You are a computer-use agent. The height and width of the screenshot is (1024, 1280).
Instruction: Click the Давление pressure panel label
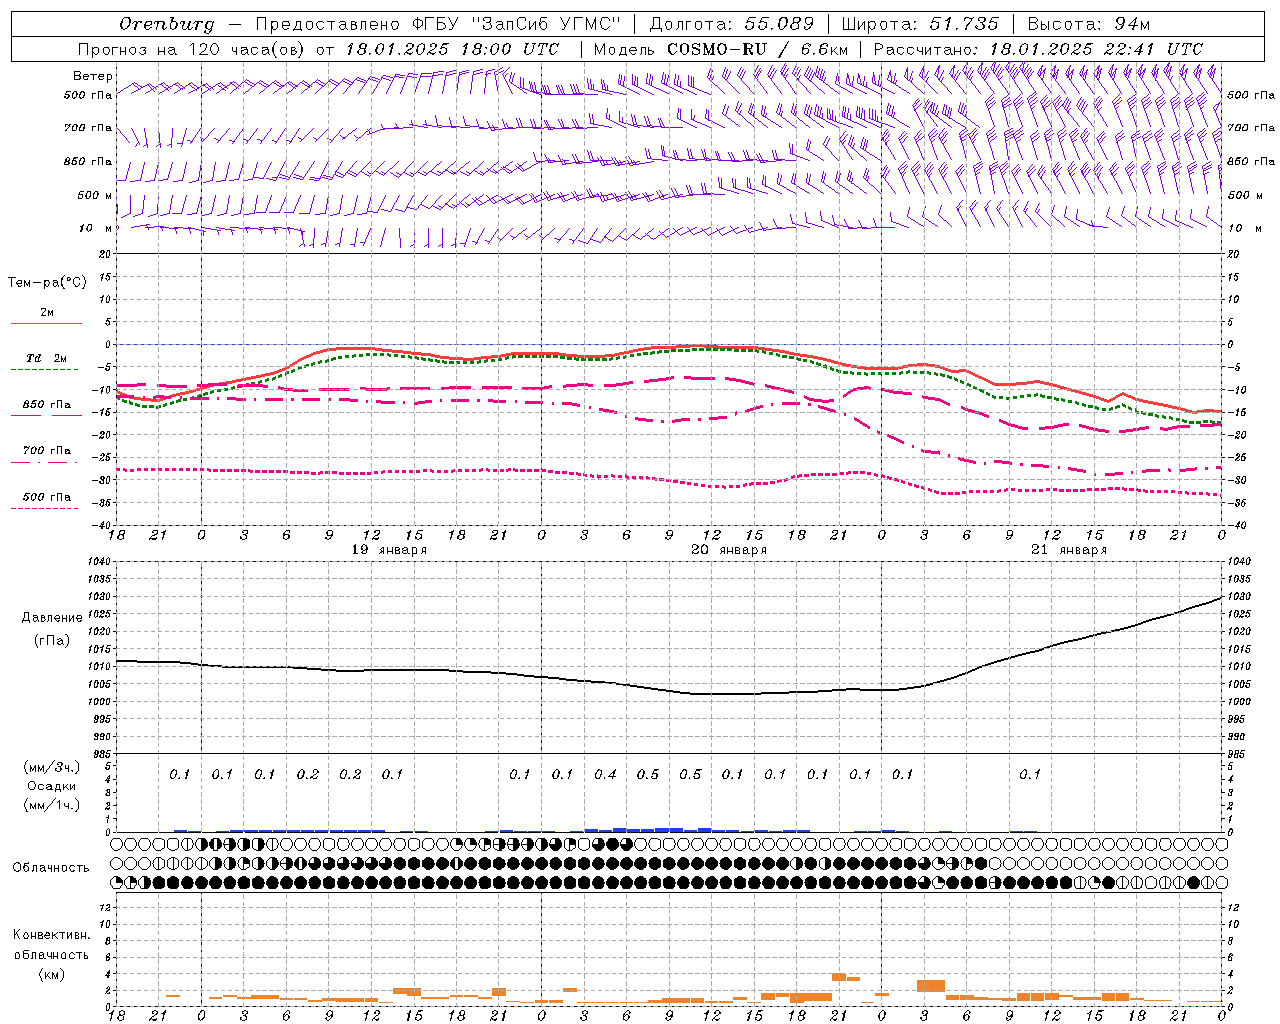pyautogui.click(x=52, y=618)
